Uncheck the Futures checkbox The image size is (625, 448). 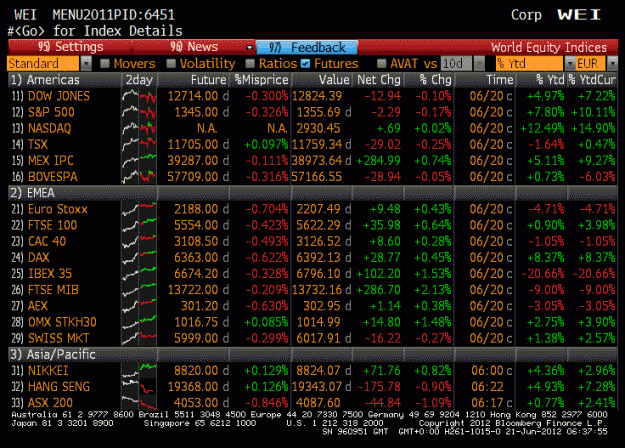[x=305, y=63]
